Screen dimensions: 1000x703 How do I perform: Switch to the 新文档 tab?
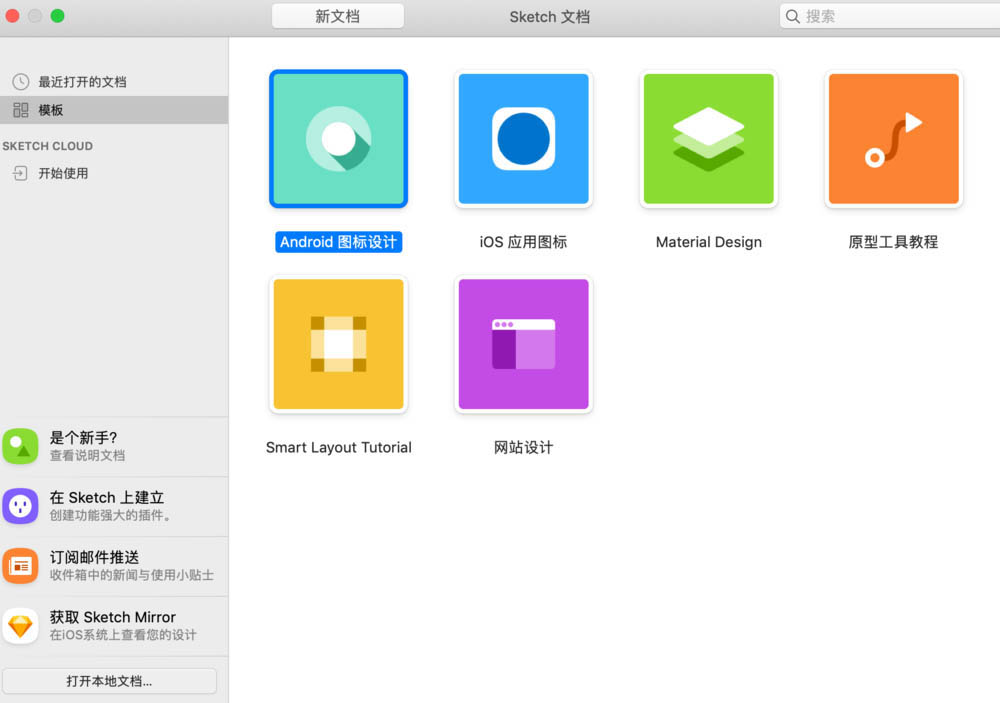point(337,16)
